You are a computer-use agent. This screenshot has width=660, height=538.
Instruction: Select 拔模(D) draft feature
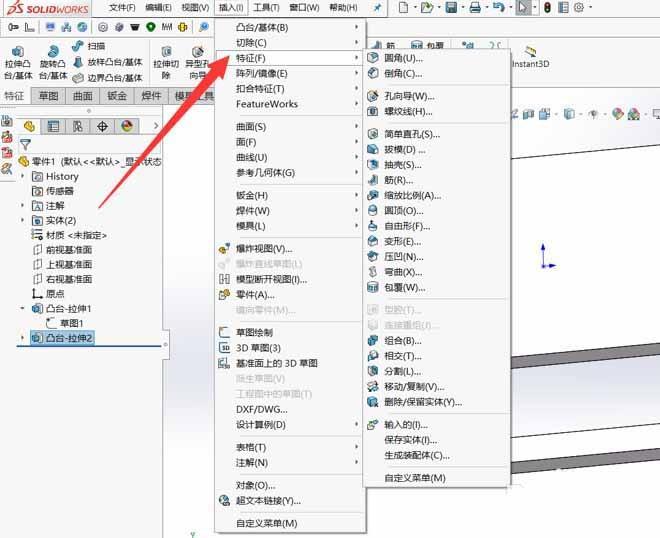tap(436, 149)
